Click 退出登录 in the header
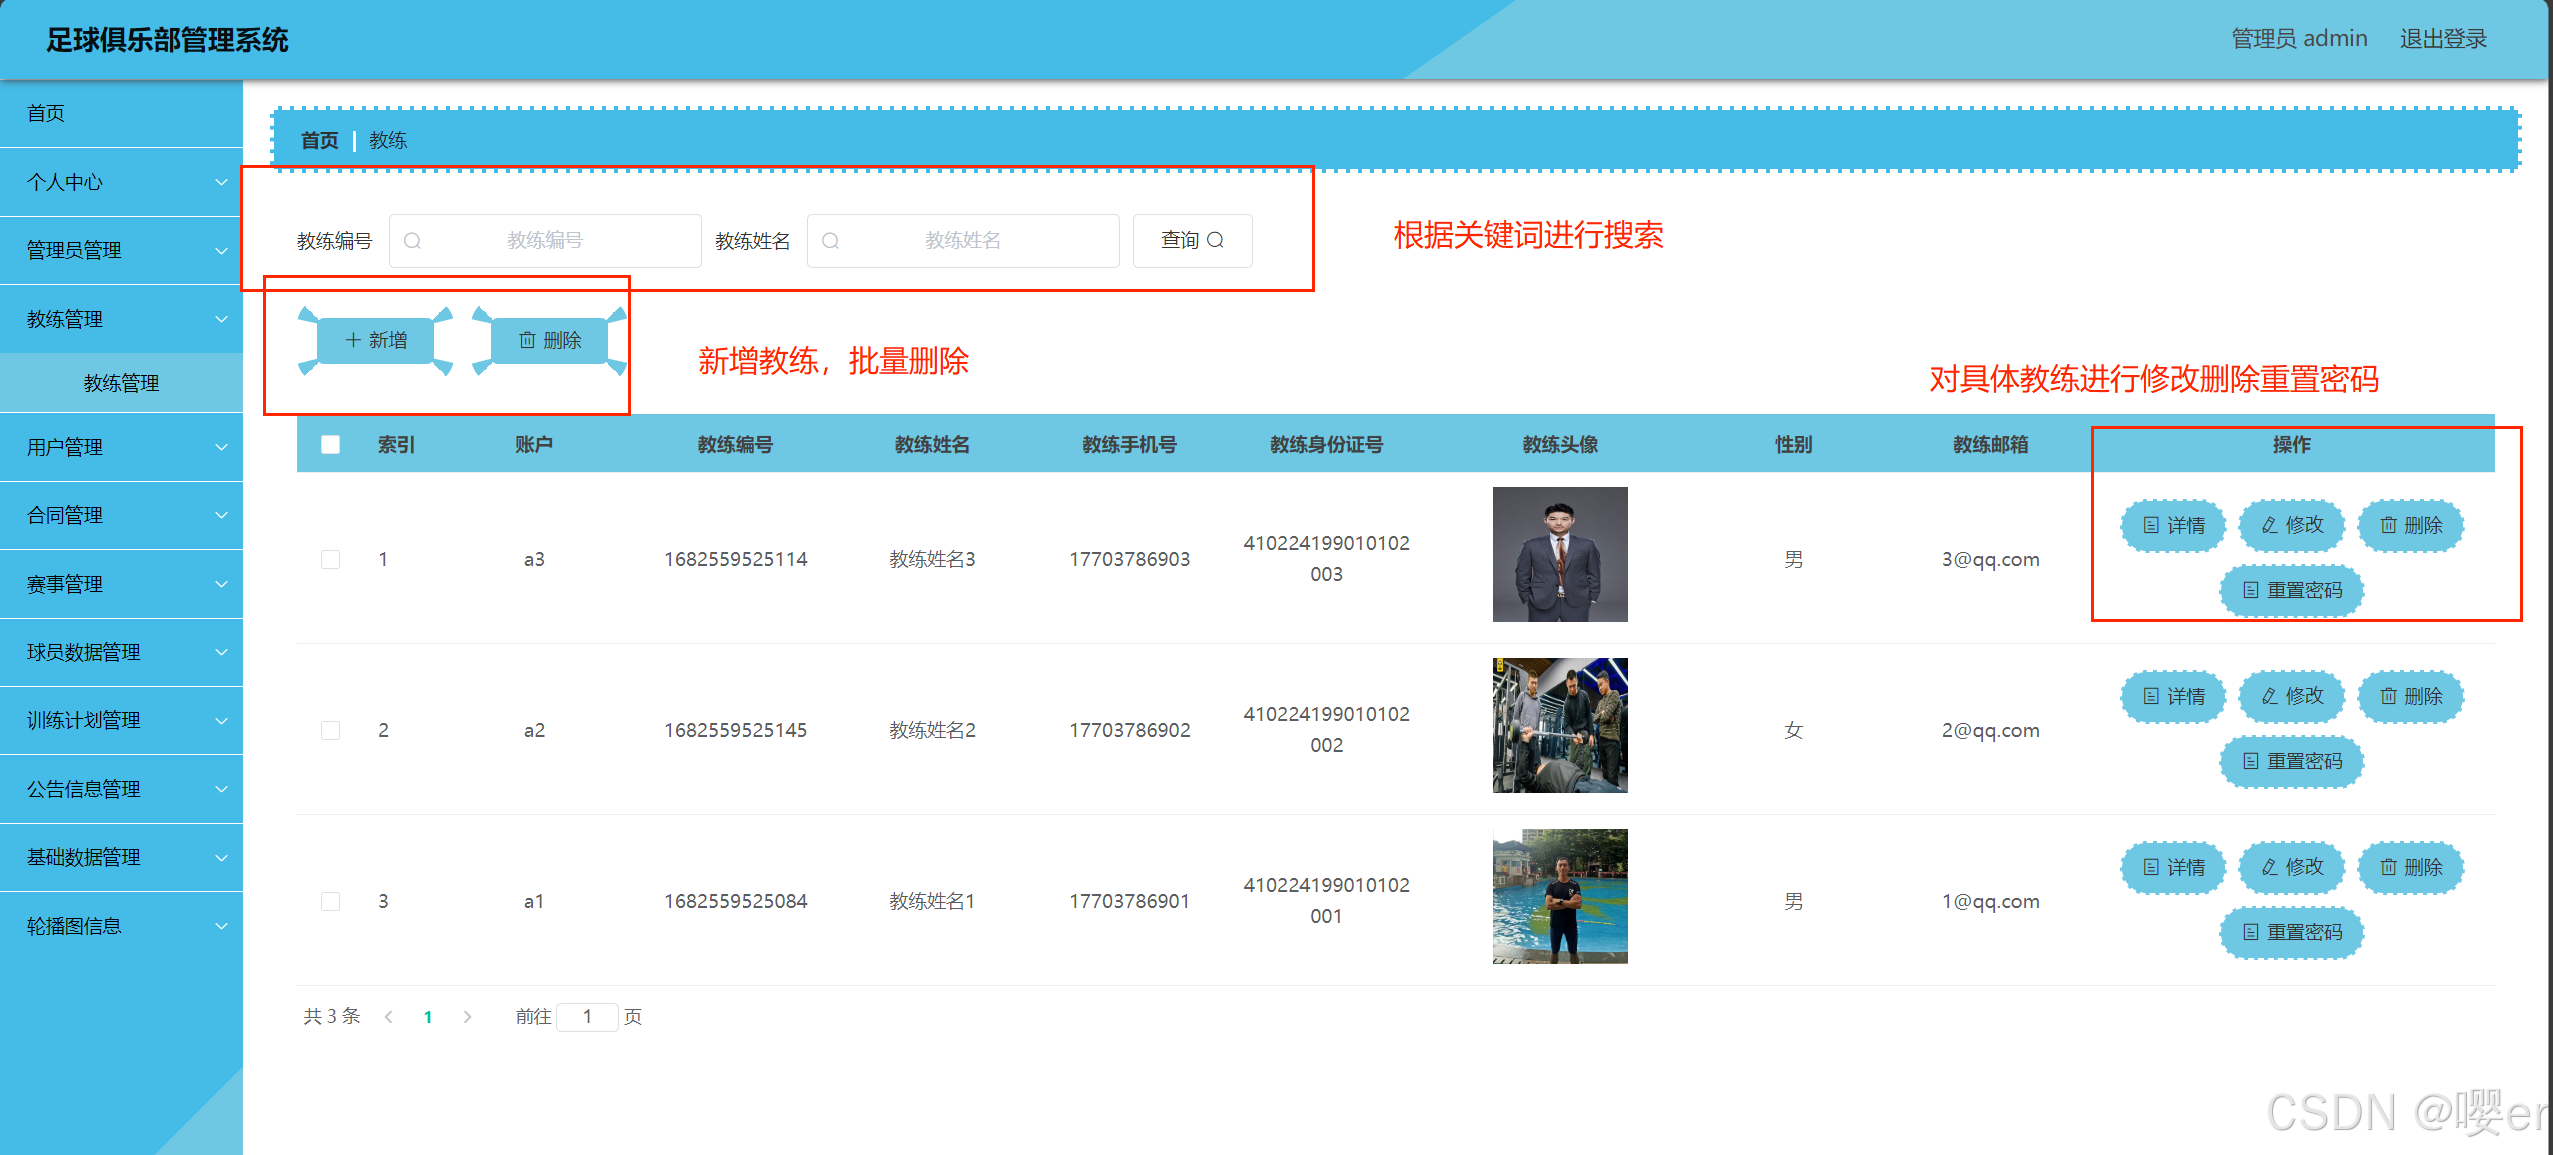The height and width of the screenshot is (1155, 2553). coord(2442,39)
